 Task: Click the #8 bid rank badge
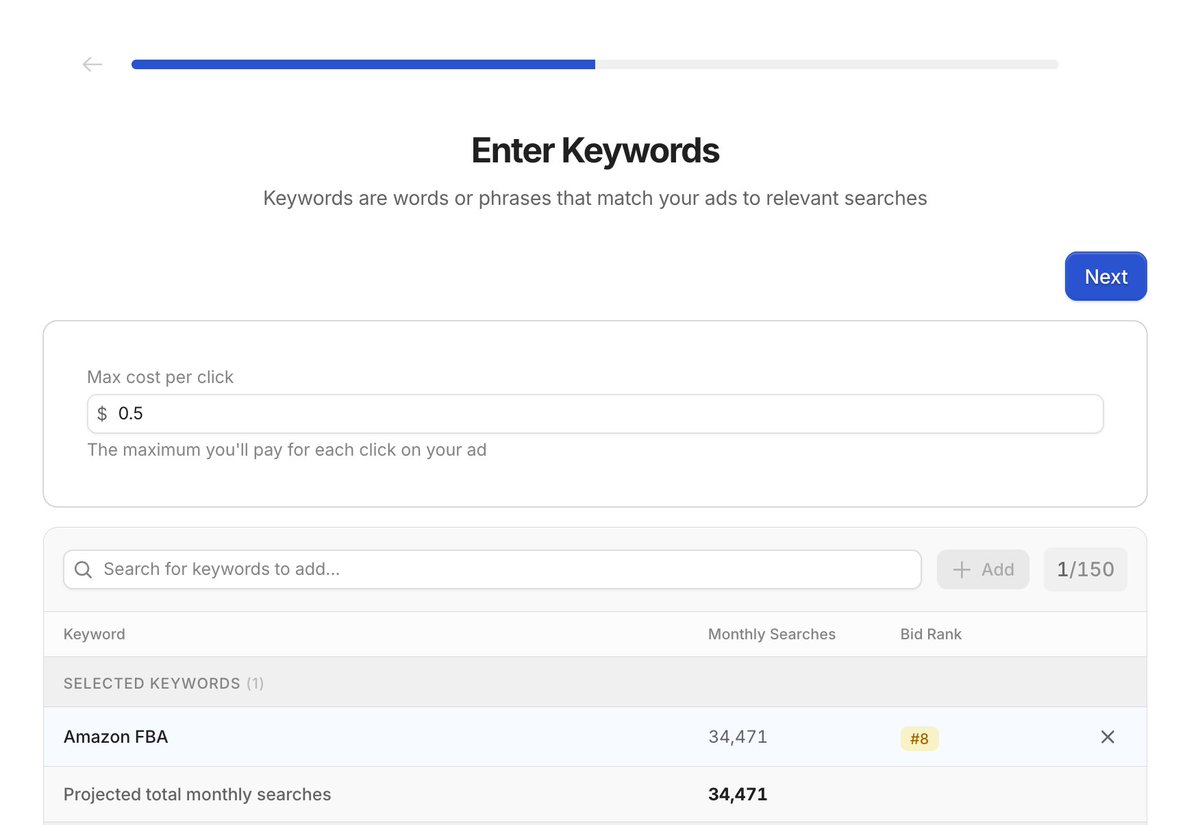pyautogui.click(x=919, y=739)
